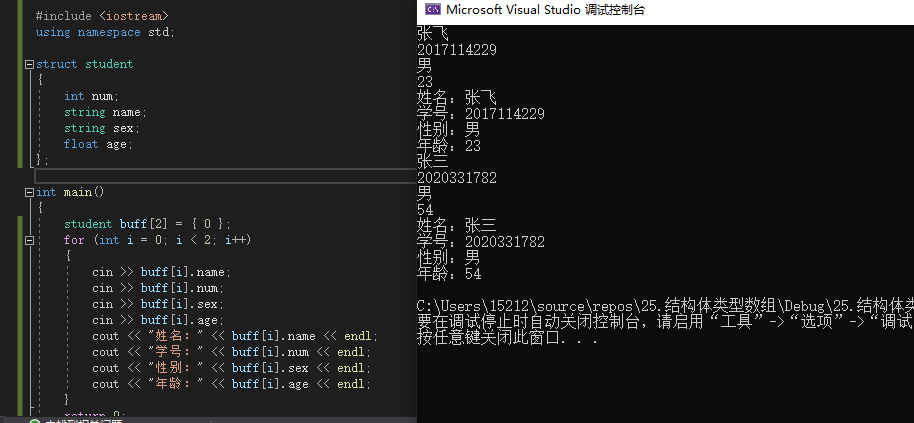Collapse the int main() function block
Image resolution: width=914 pixels, height=423 pixels.
pyautogui.click(x=29, y=192)
